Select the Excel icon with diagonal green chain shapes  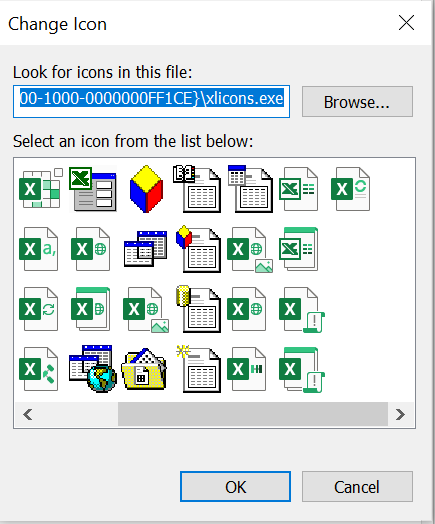pyautogui.click(x=39, y=369)
